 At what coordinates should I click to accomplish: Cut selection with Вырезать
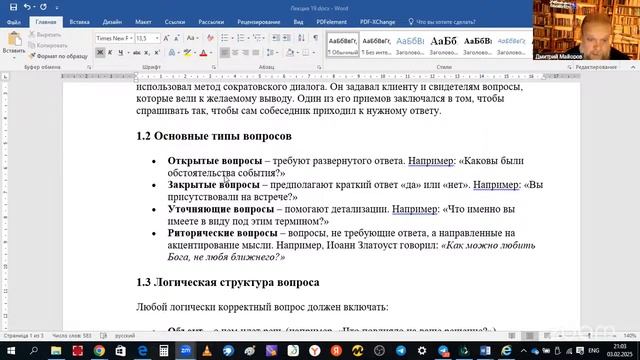[x=45, y=35]
